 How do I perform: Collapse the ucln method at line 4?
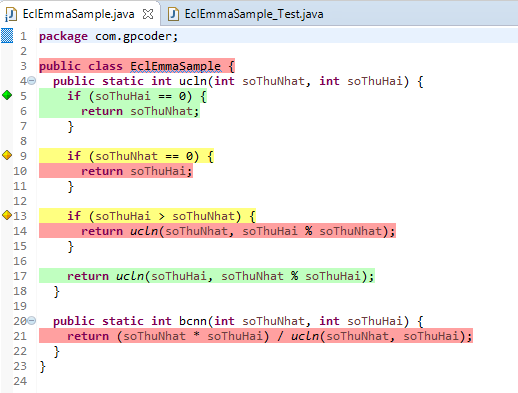tap(32, 81)
